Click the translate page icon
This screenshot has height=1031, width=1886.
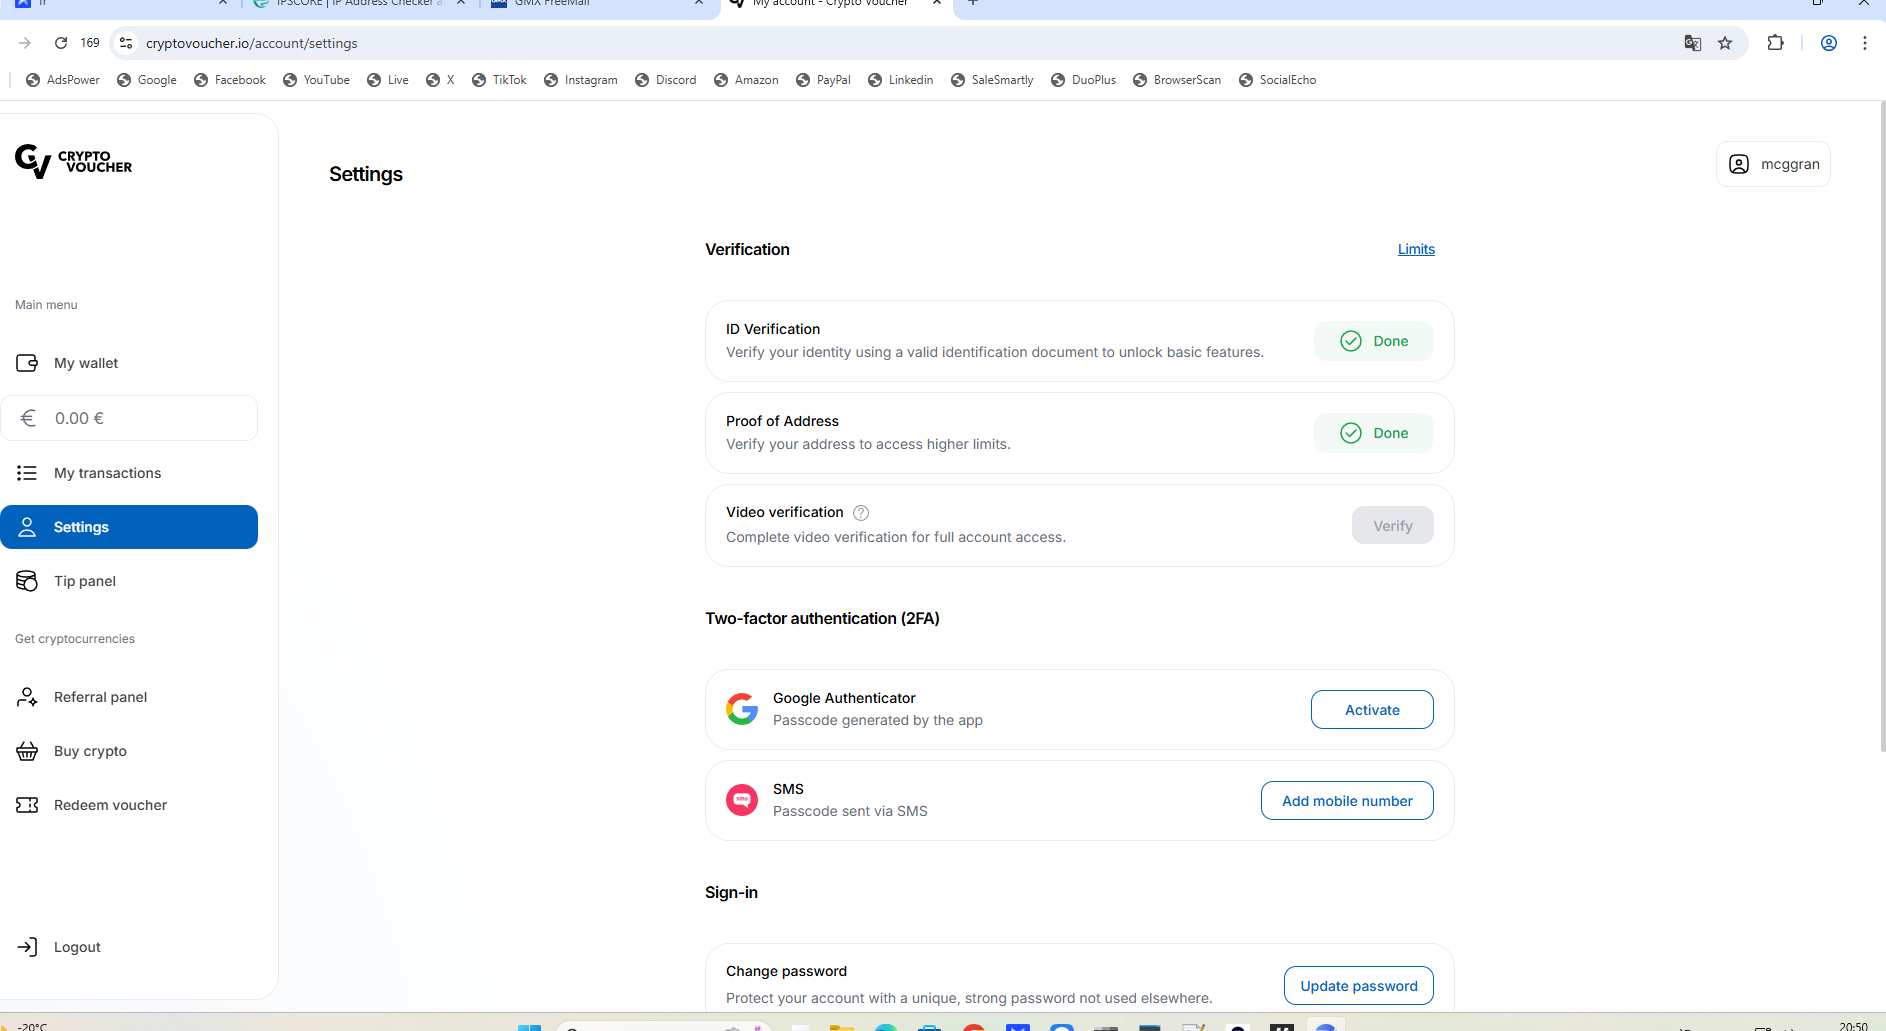click(1692, 43)
